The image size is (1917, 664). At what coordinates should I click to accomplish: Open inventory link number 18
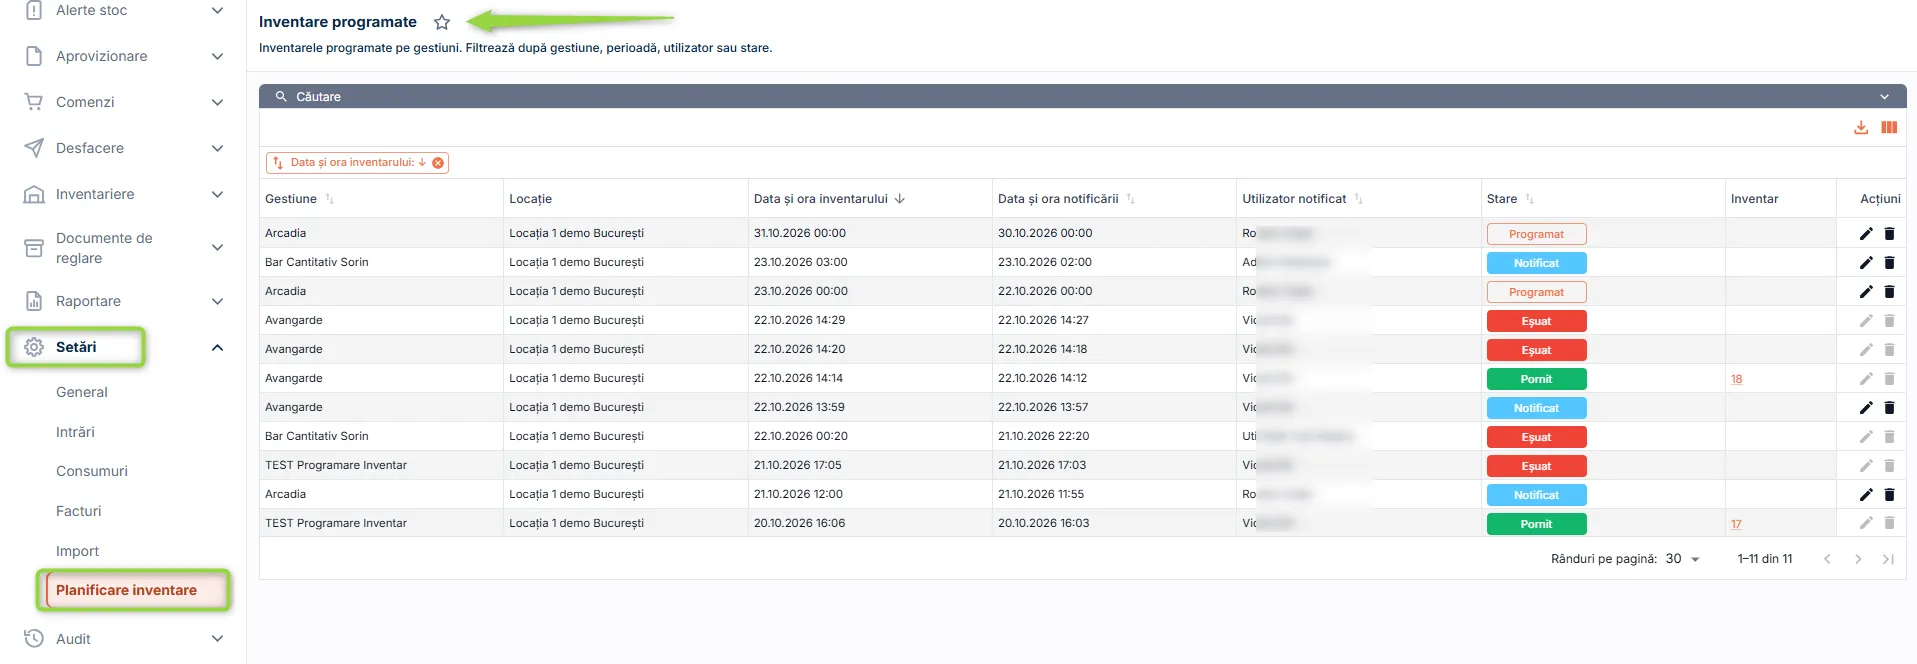1737,379
